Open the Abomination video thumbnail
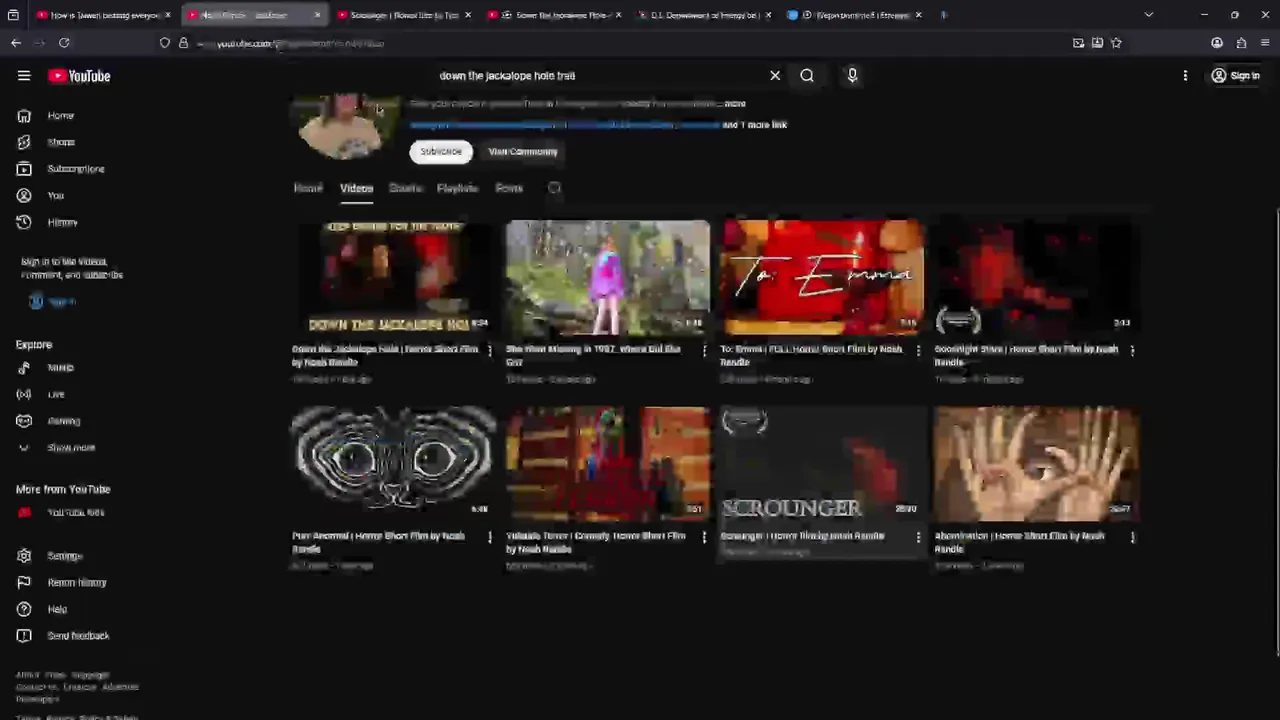This screenshot has height=720, width=1280. 1037,464
